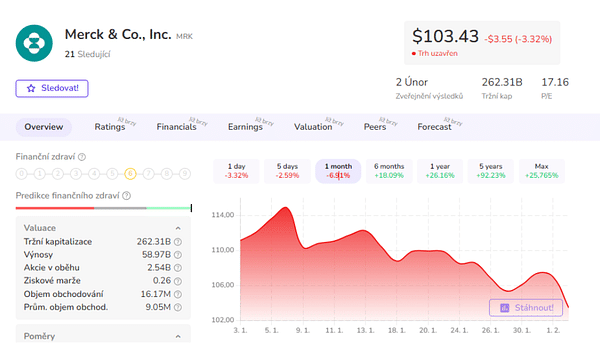
Task: Switch chart to 5 years range
Action: (x=491, y=171)
